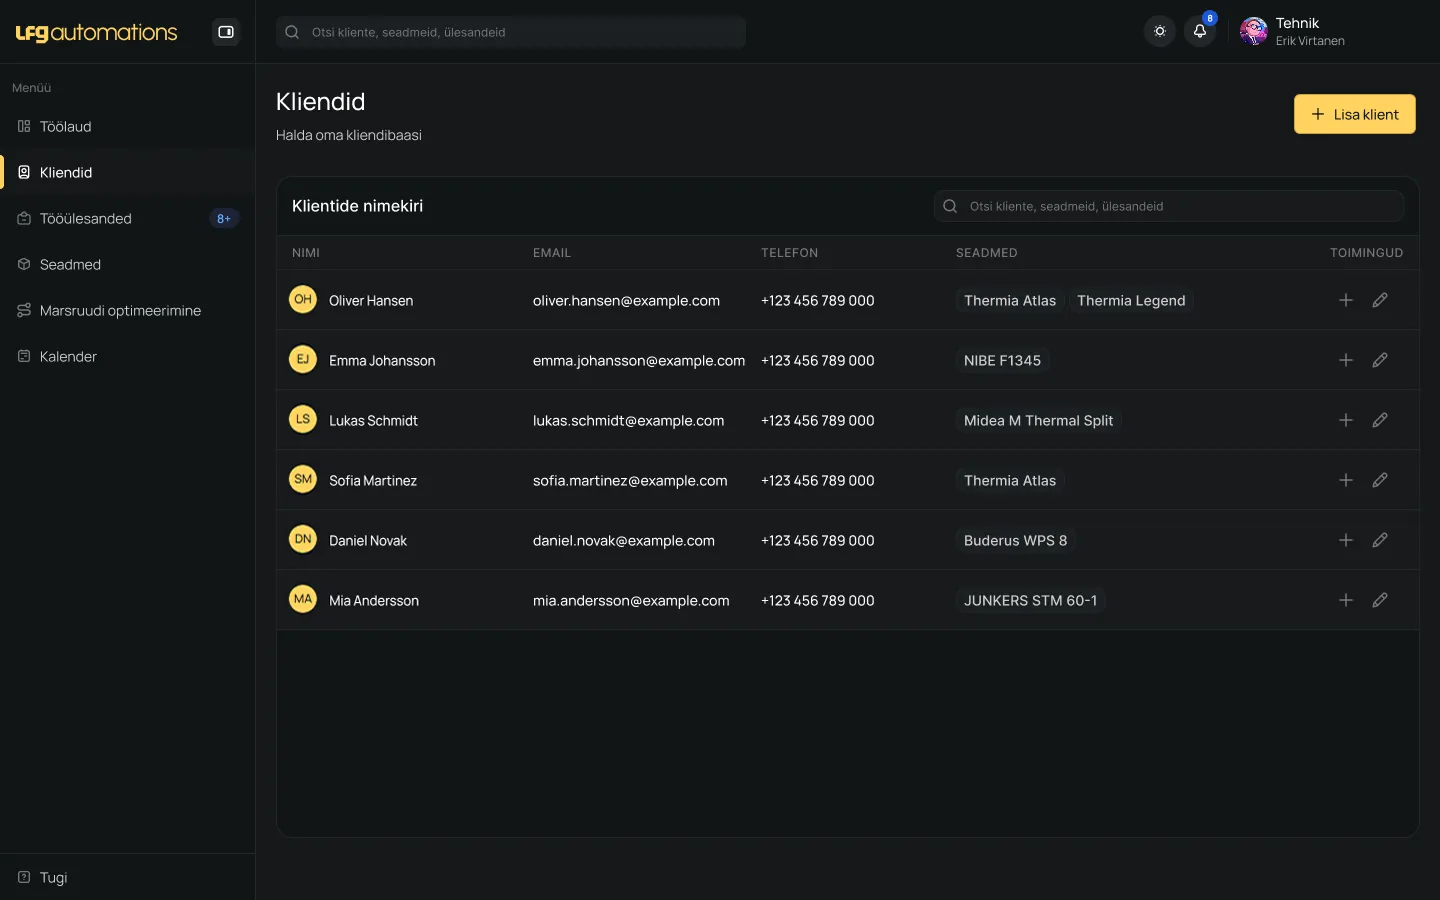Viewport: 1440px width, 900px height.
Task: Click the name Mia Andersson
Action: (x=374, y=601)
